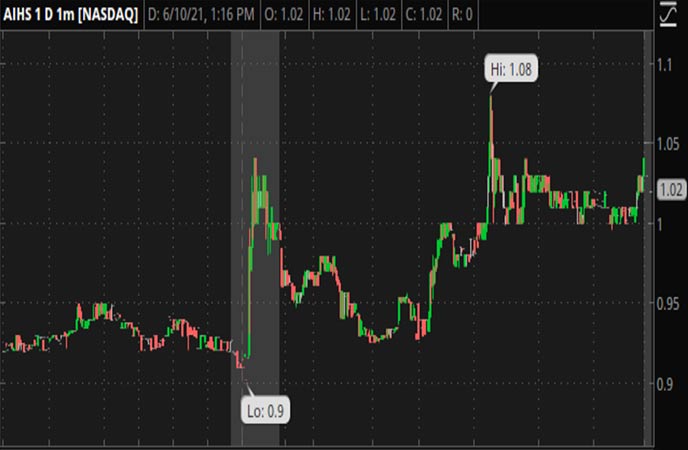Screen dimensions: 688x450
Task: Click the range value R: 0
Action: click(x=462, y=14)
